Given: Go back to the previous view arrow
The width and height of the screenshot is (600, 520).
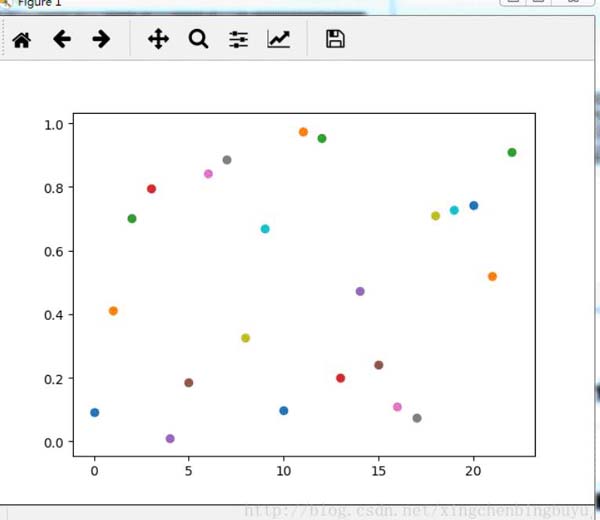Looking at the screenshot, I should 62,39.
